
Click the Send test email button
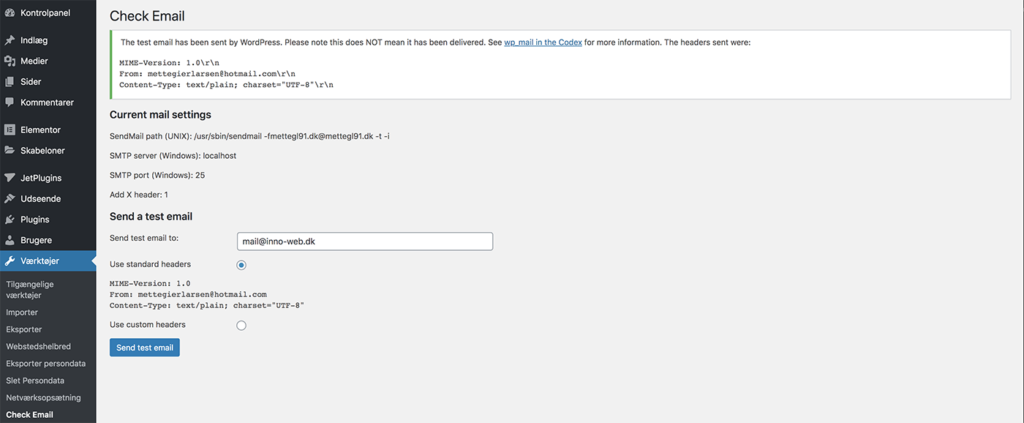coord(144,347)
